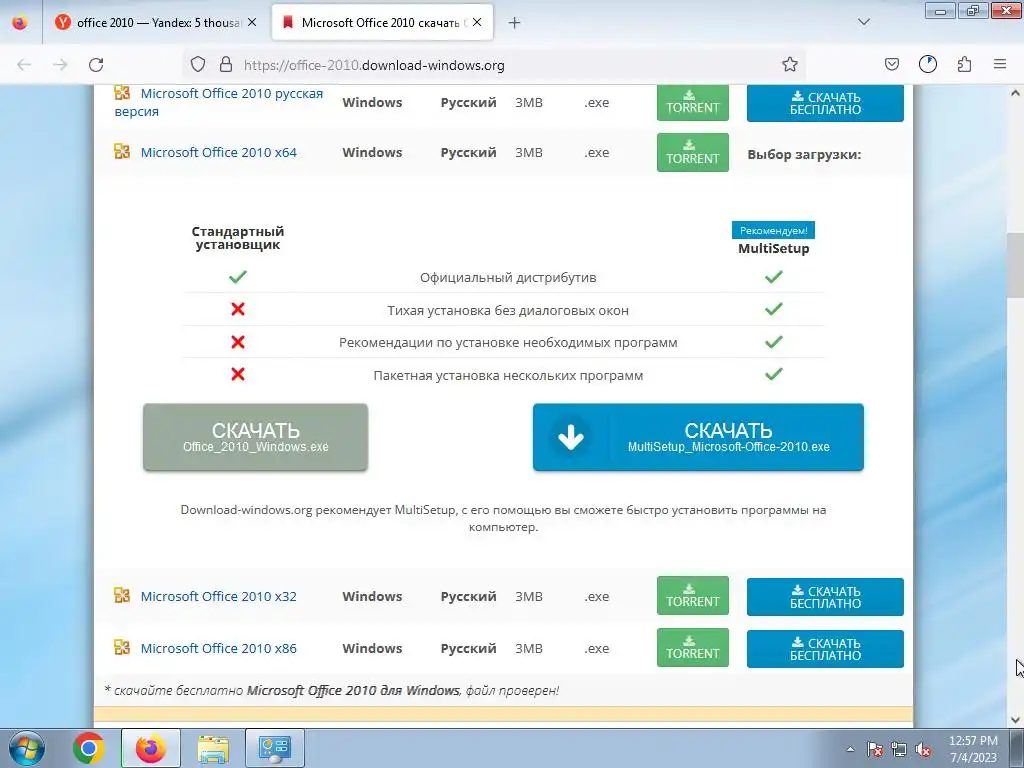This screenshot has height=768, width=1024.
Task: Switch to the Yandex office 2010 tab
Action: pyautogui.click(x=157, y=22)
